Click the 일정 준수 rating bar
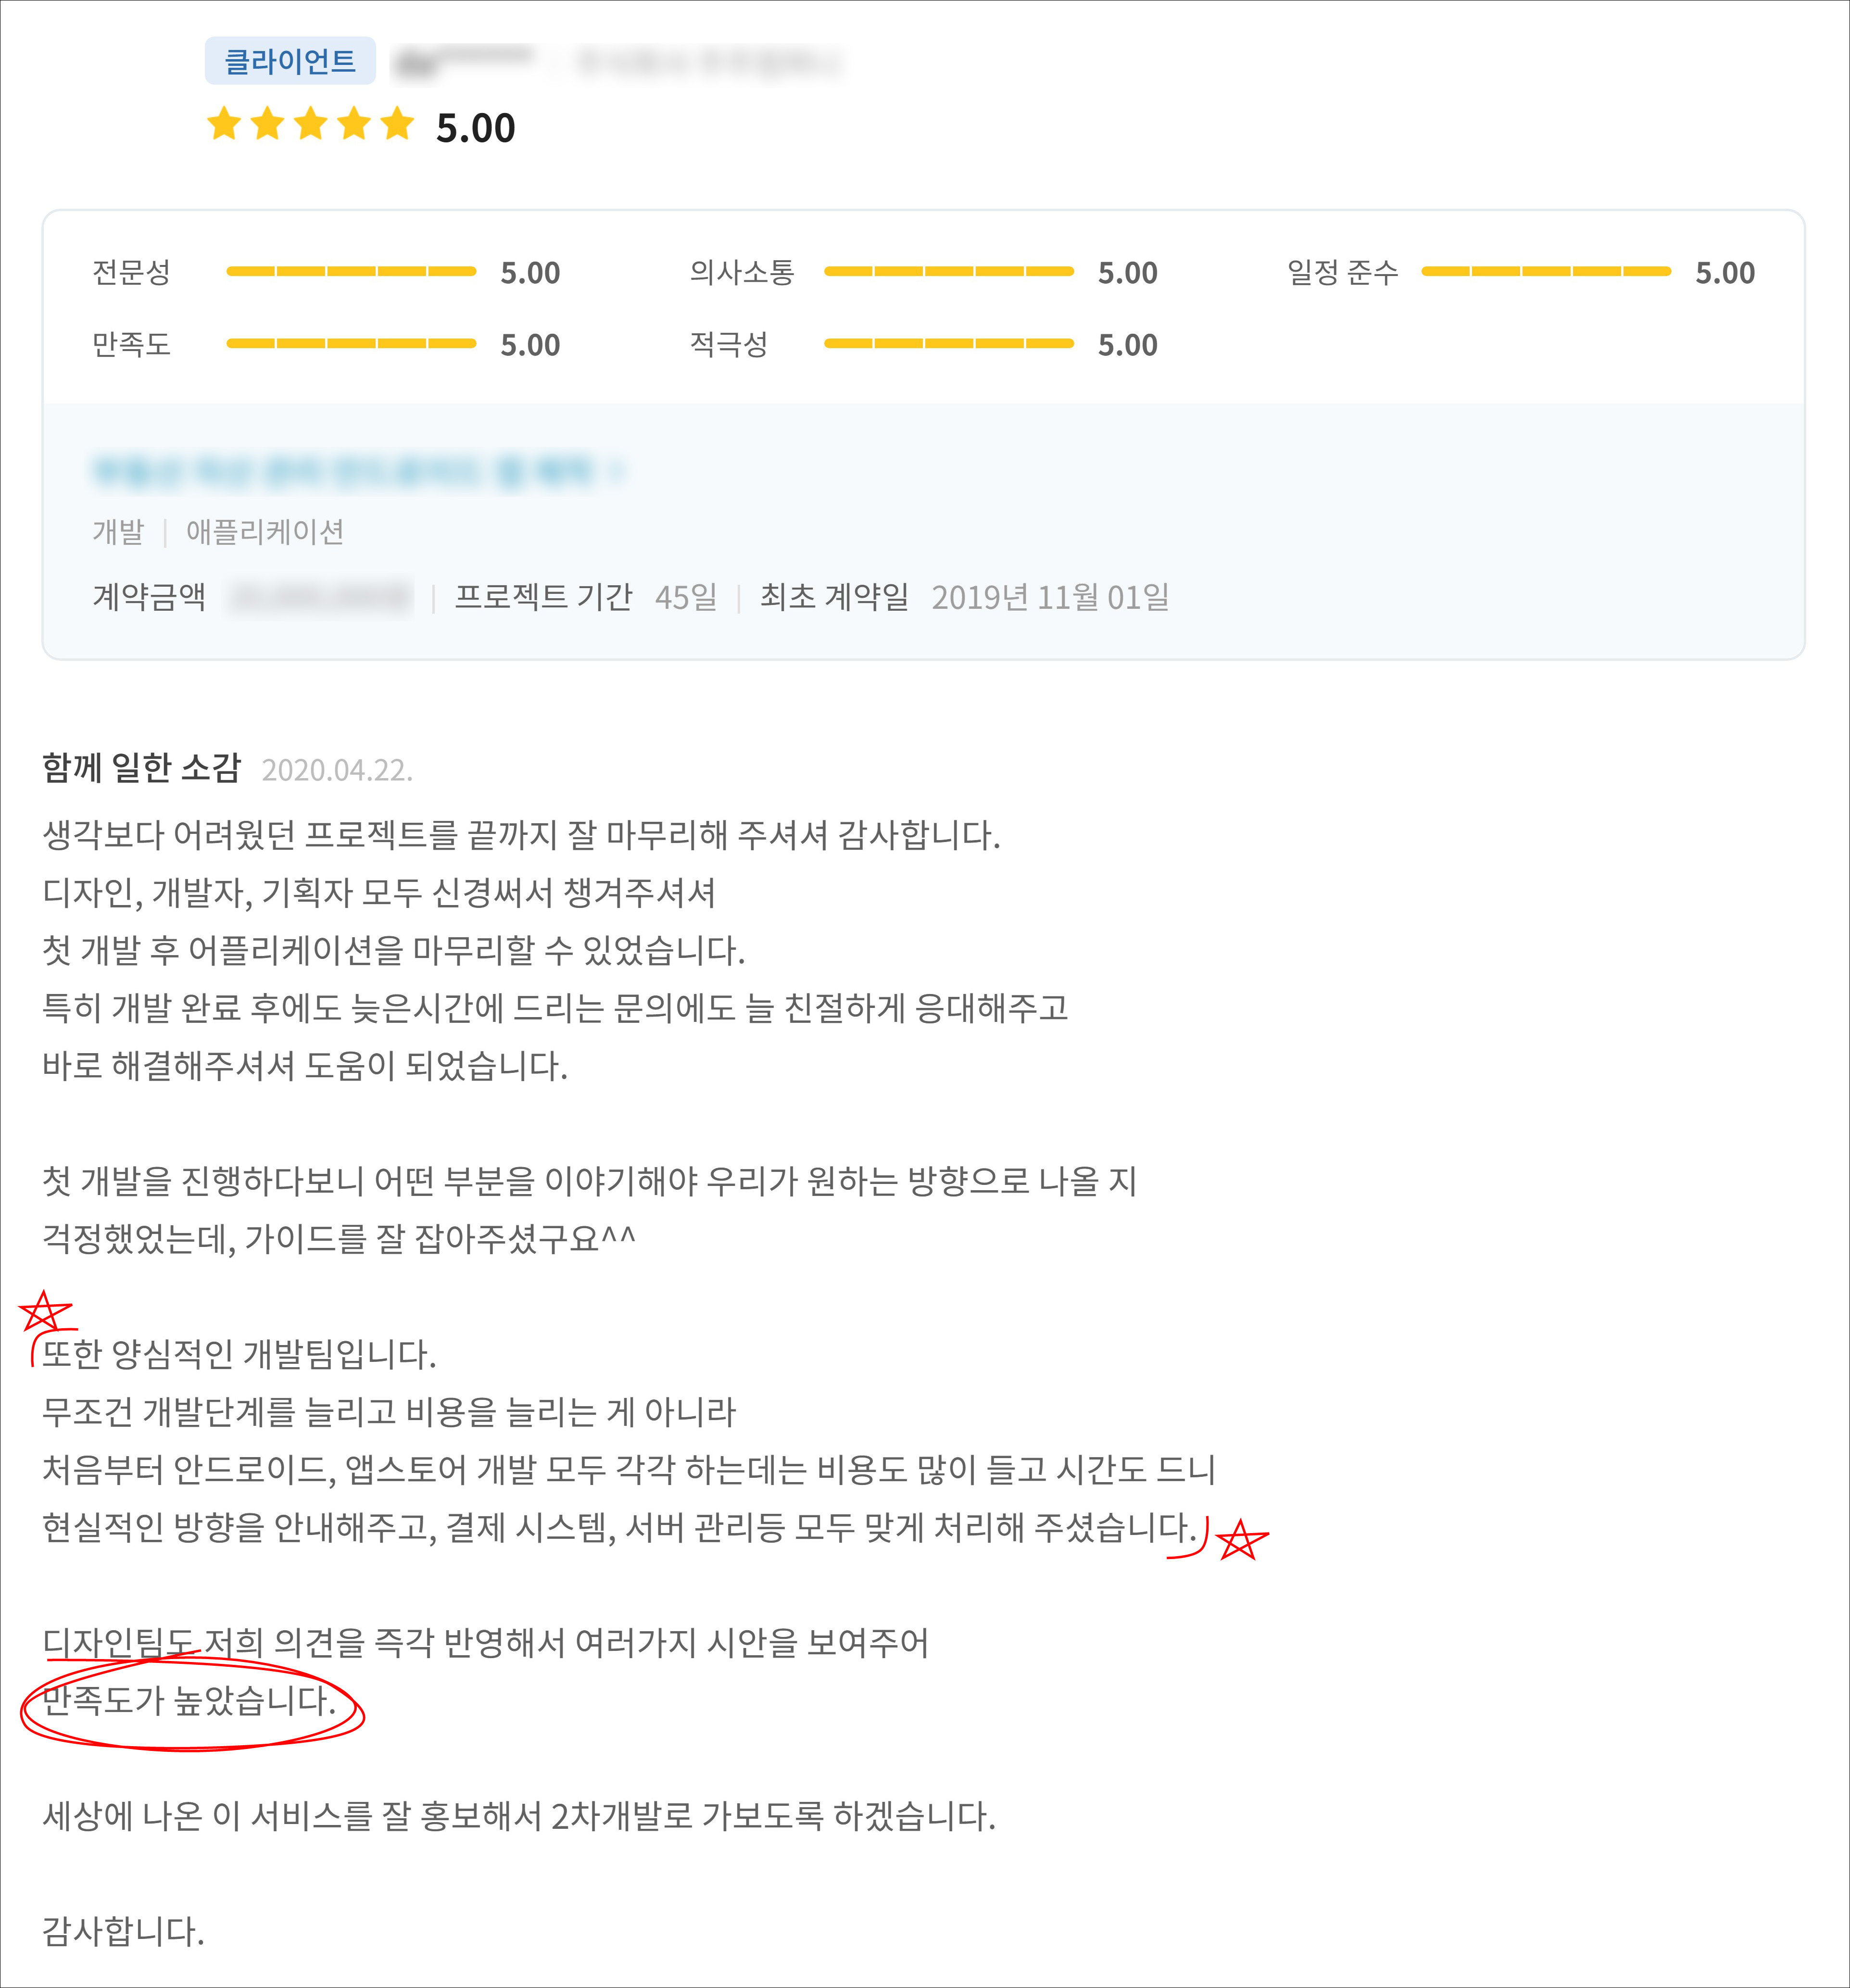The height and width of the screenshot is (1988, 1850). pyautogui.click(x=1545, y=271)
